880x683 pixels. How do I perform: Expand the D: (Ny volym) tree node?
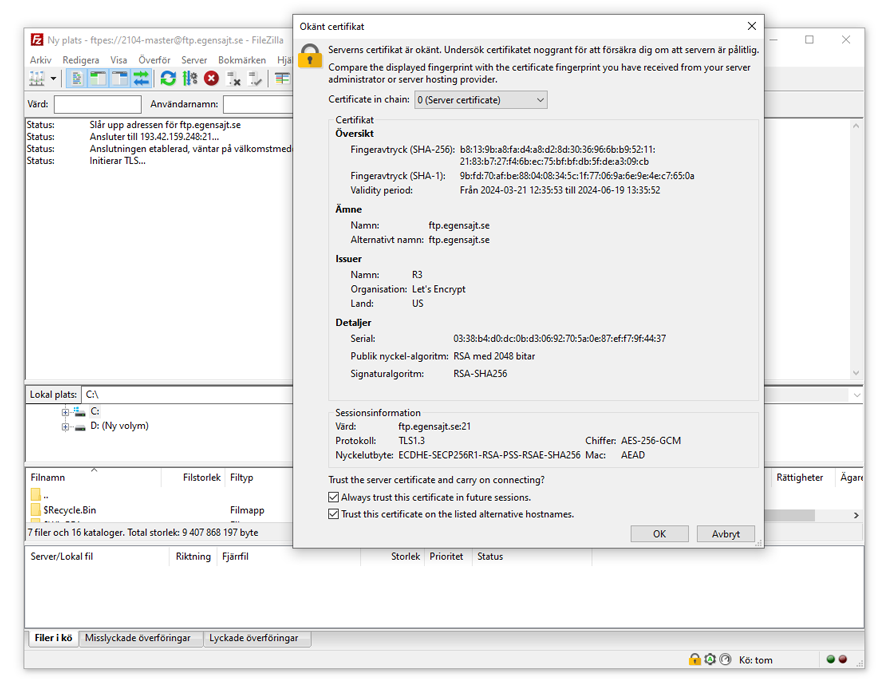pyautogui.click(x=66, y=426)
